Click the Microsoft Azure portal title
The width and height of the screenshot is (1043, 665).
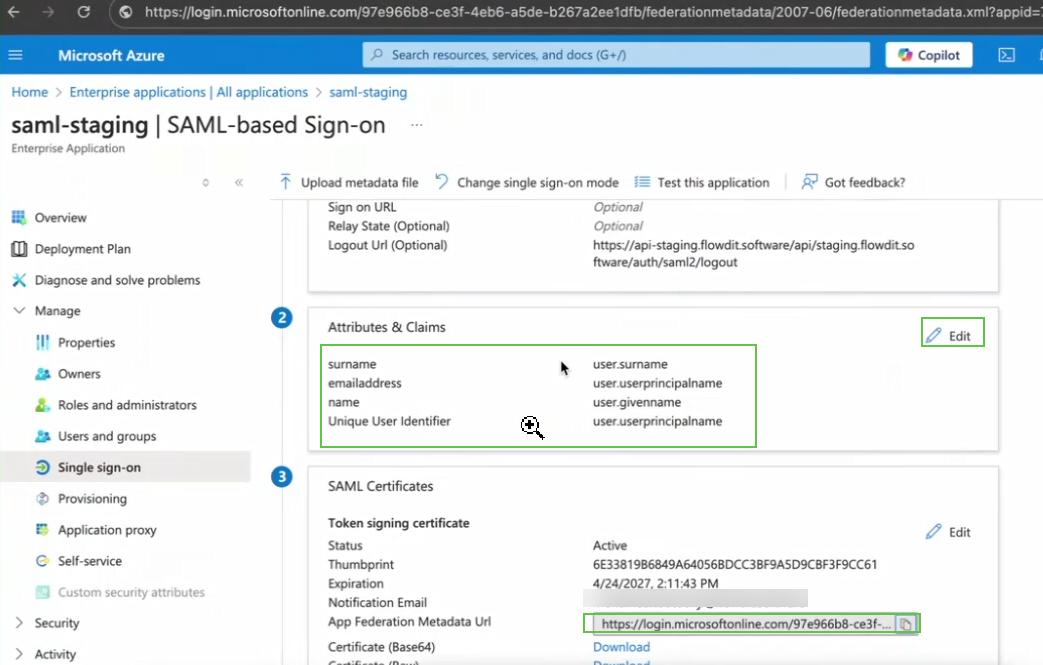click(111, 56)
